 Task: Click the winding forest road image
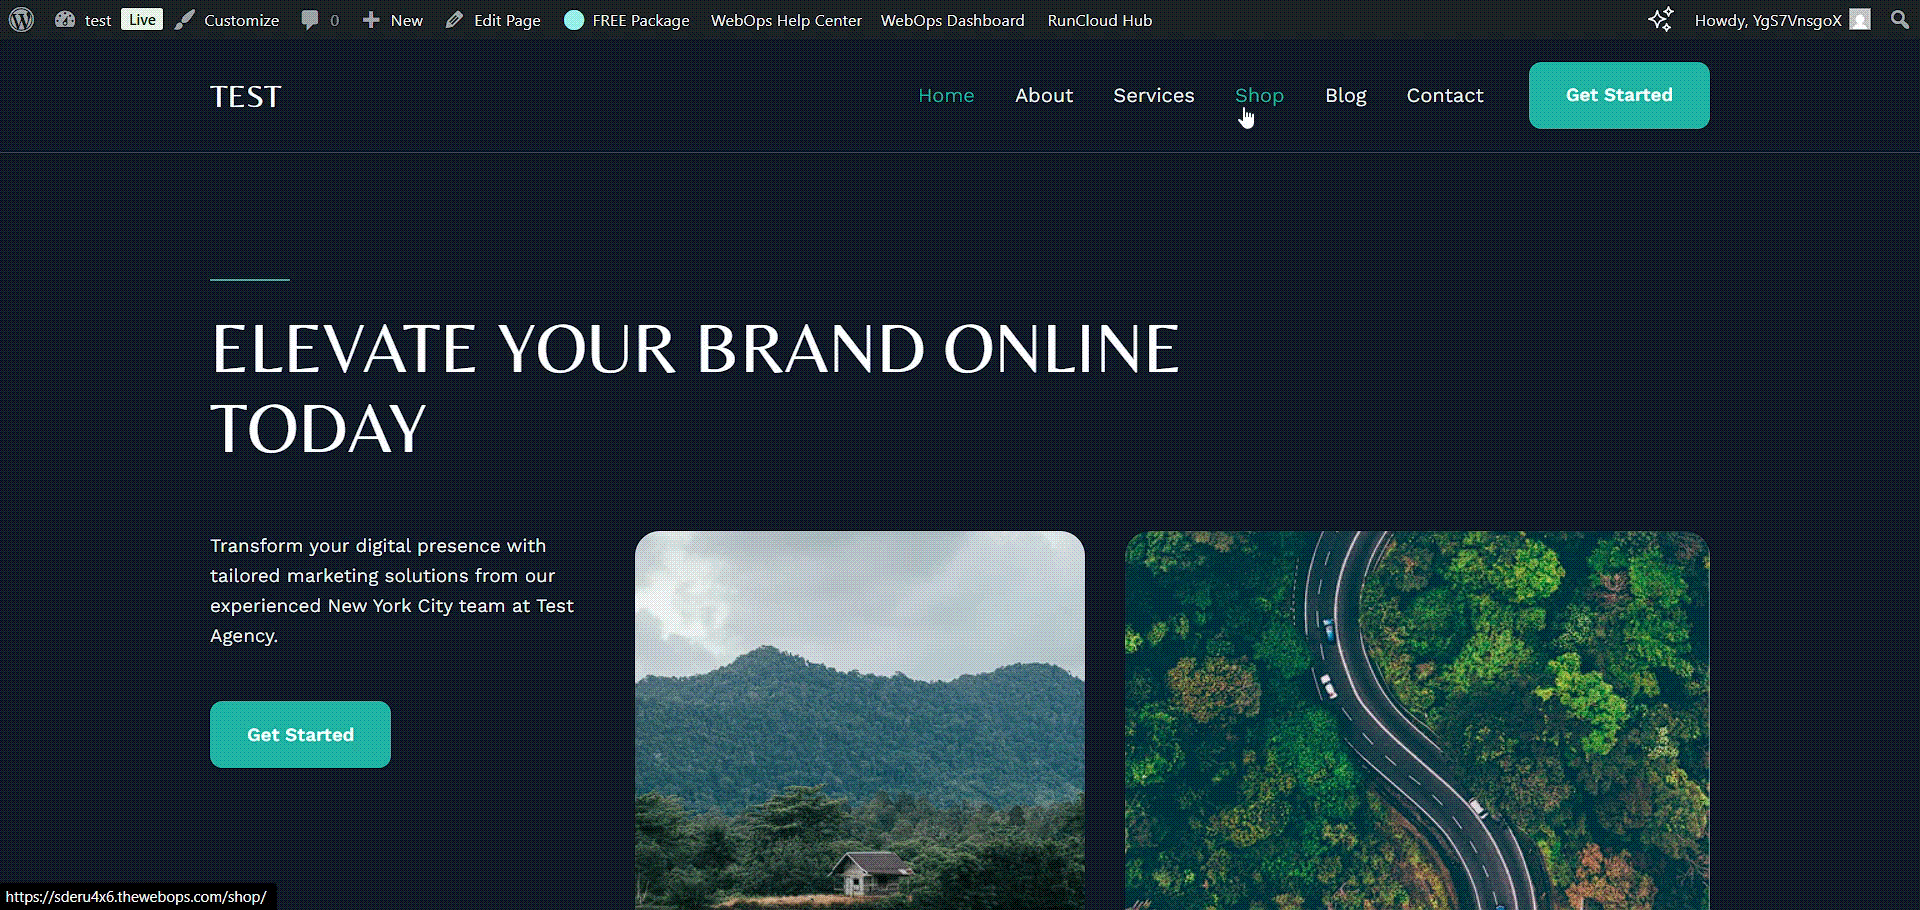[1417, 720]
